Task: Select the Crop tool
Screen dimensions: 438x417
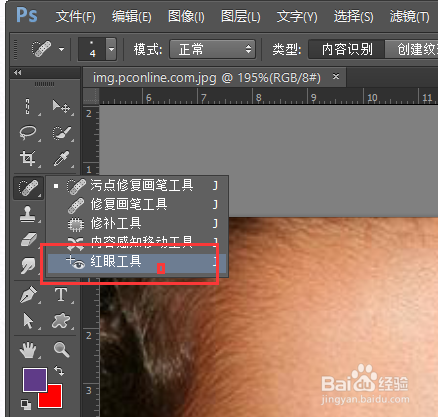Action: [x=28, y=158]
